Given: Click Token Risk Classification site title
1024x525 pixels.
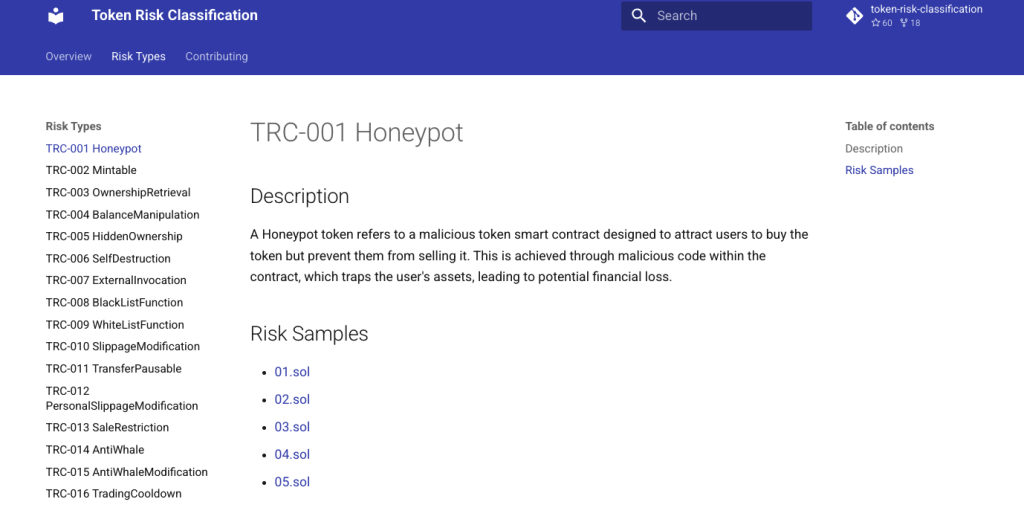Looking at the screenshot, I should [174, 16].
